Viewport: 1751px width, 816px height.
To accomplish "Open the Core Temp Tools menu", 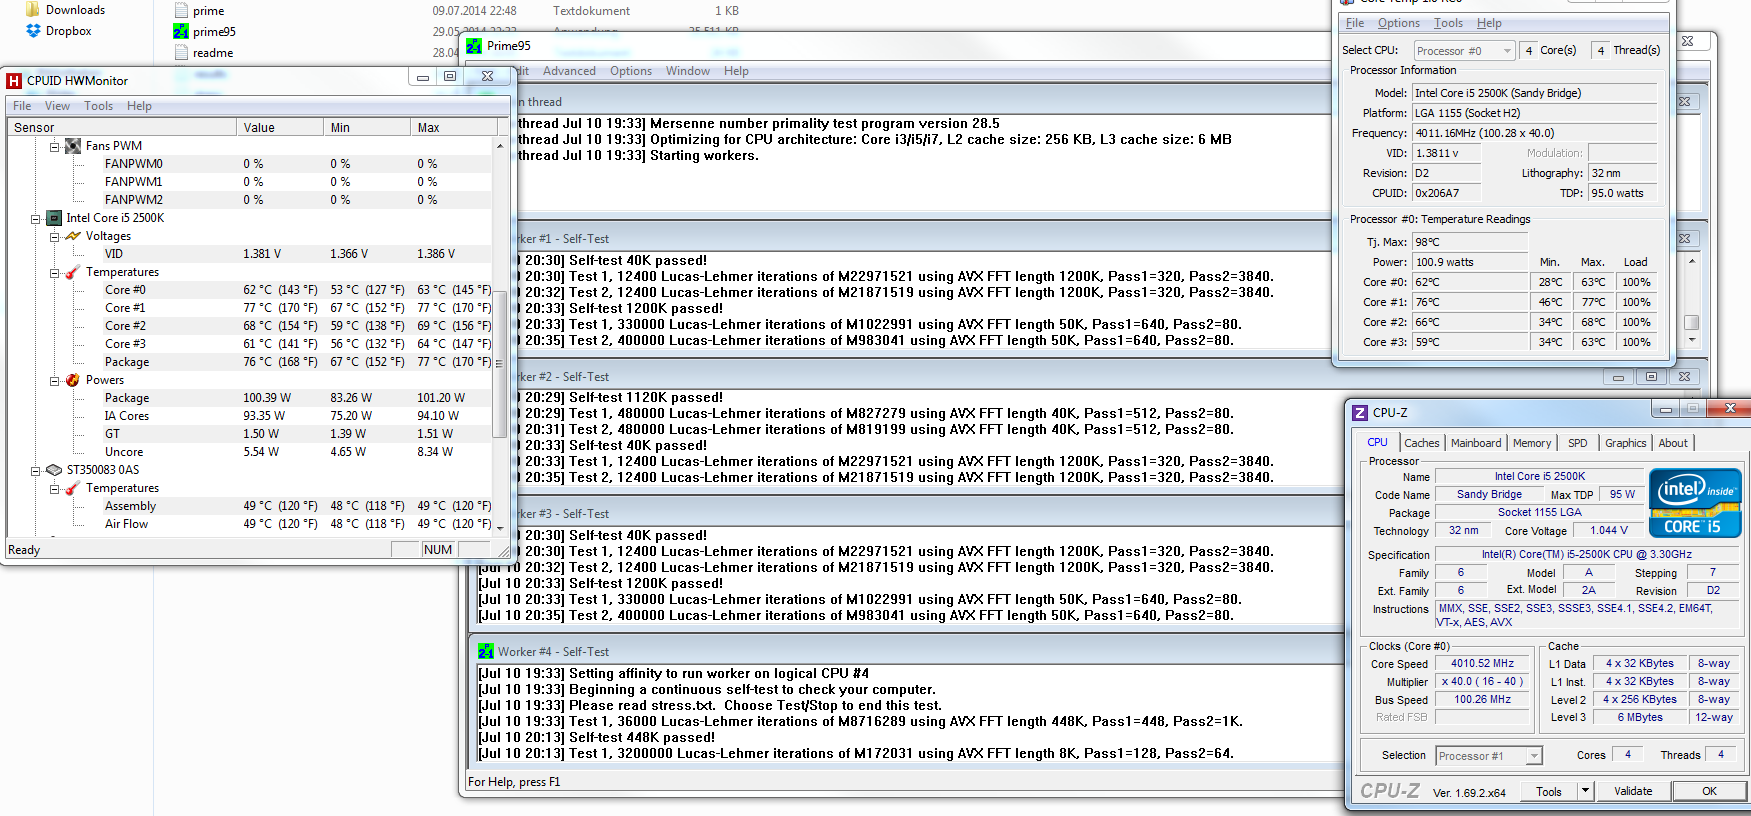I will point(1448,23).
